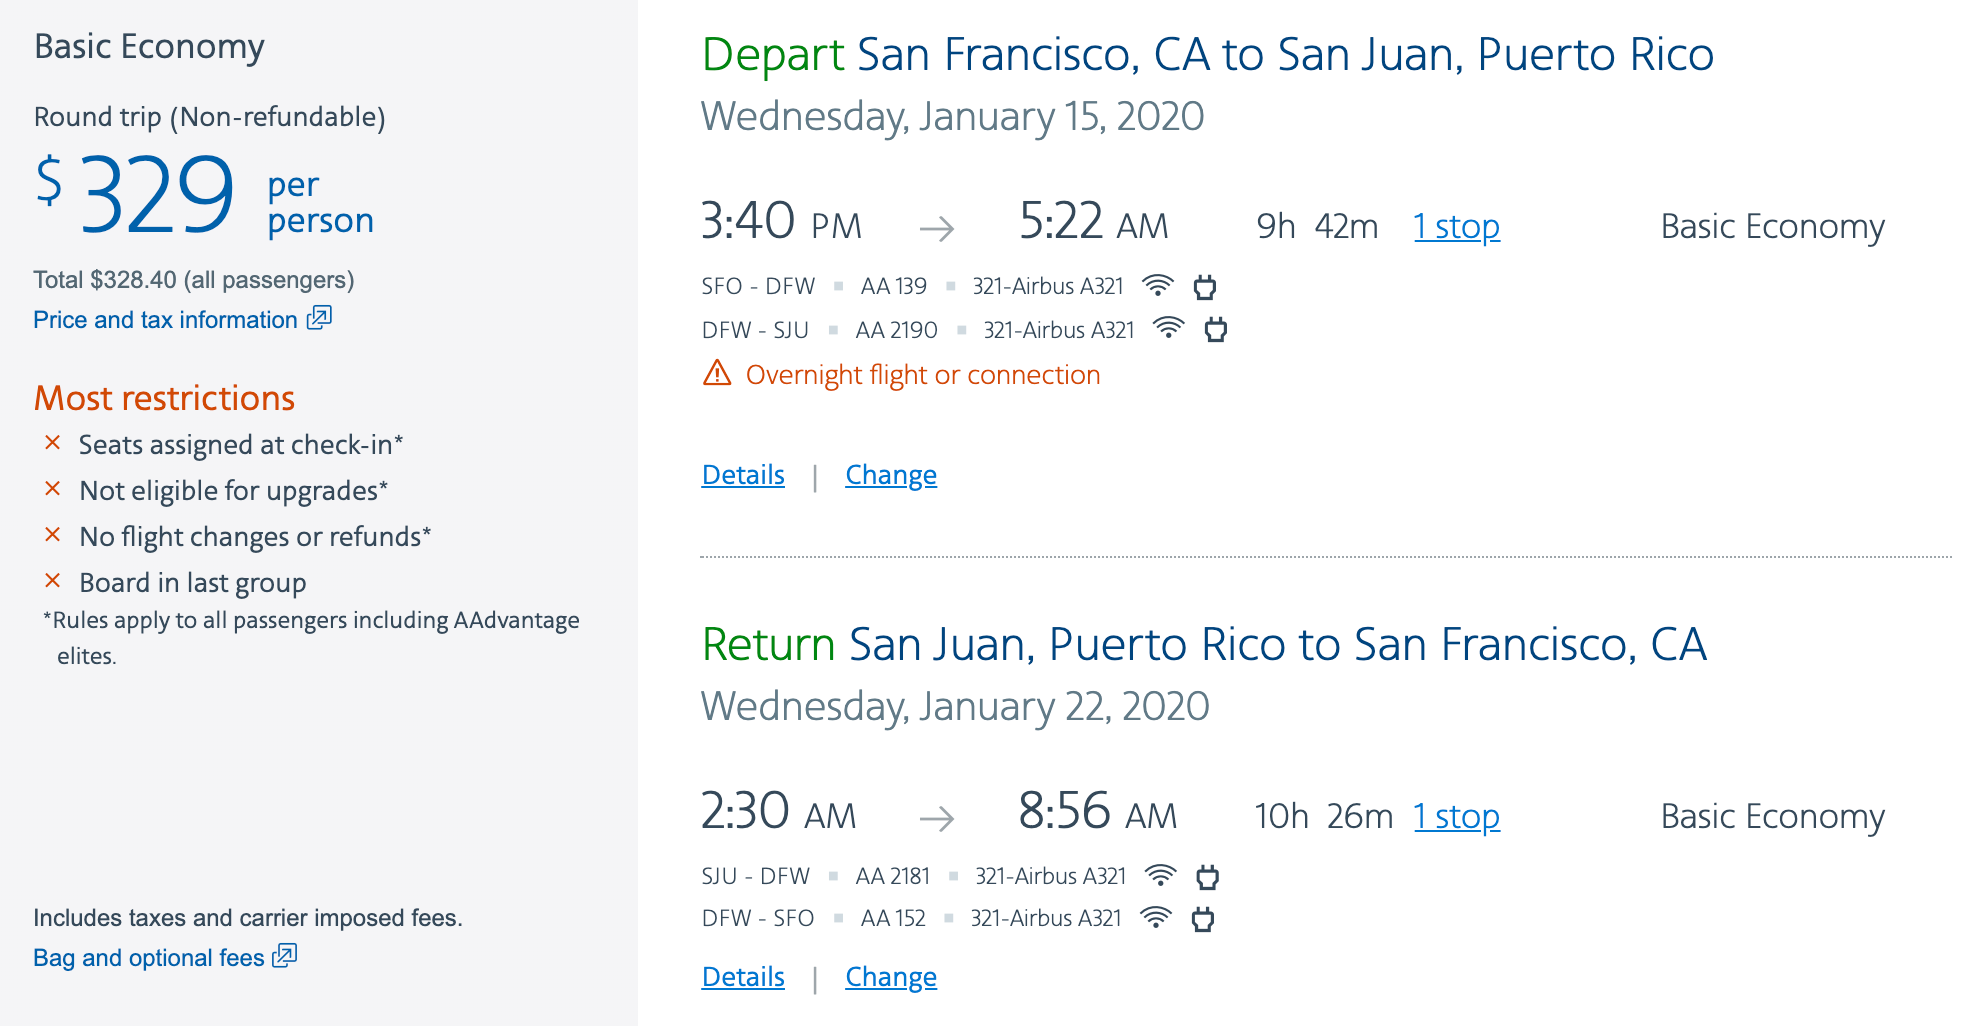
Task: Open Bag and optional fees link
Action: [x=148, y=958]
